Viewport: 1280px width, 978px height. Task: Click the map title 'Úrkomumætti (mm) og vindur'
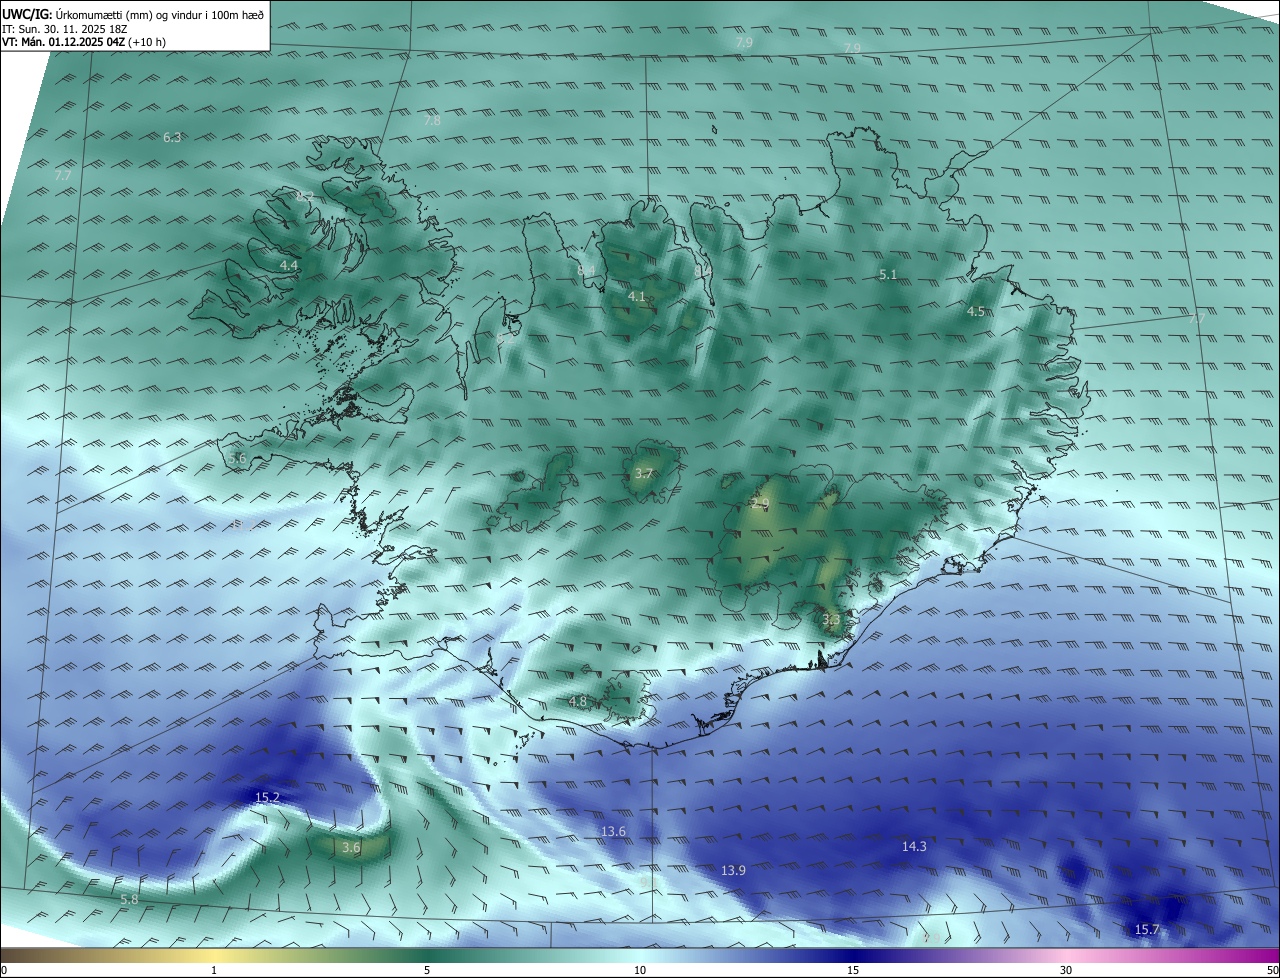click(129, 14)
